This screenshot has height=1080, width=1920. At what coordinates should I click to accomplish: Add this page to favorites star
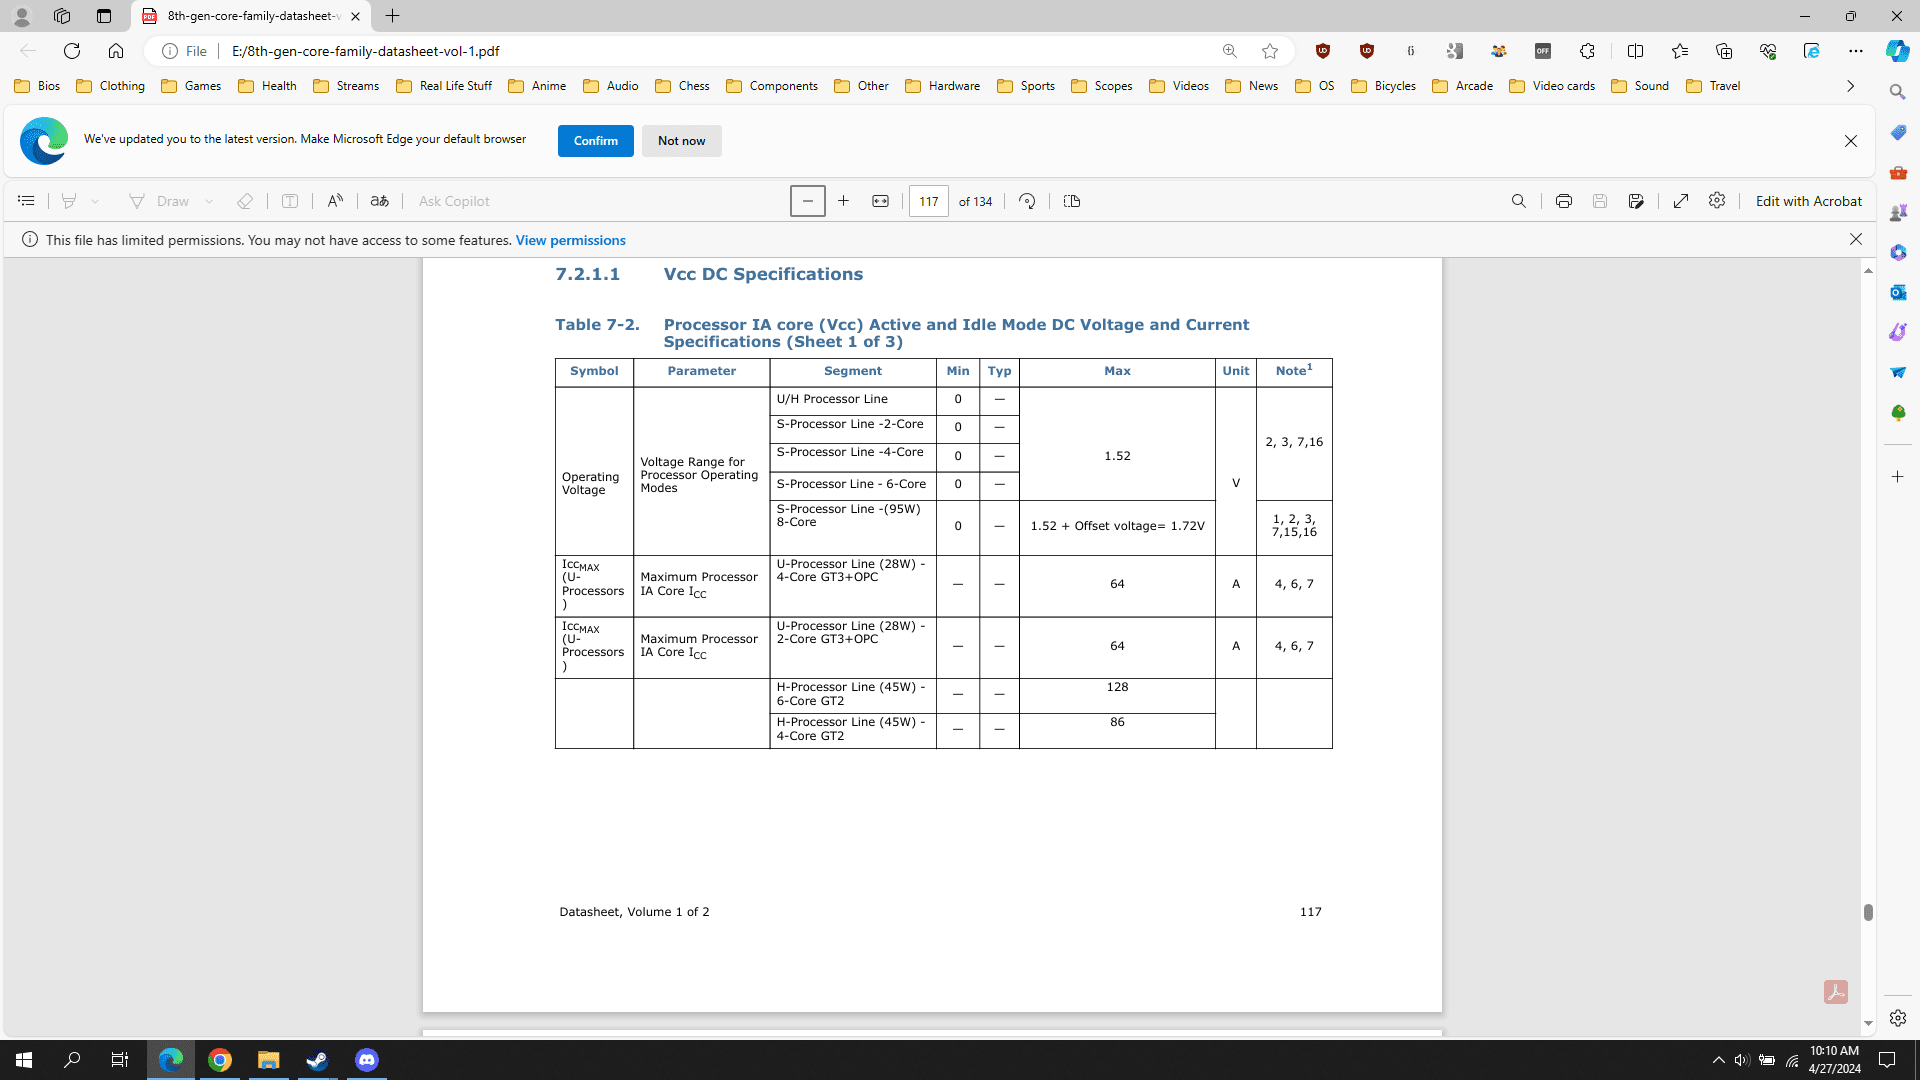pos(1270,51)
